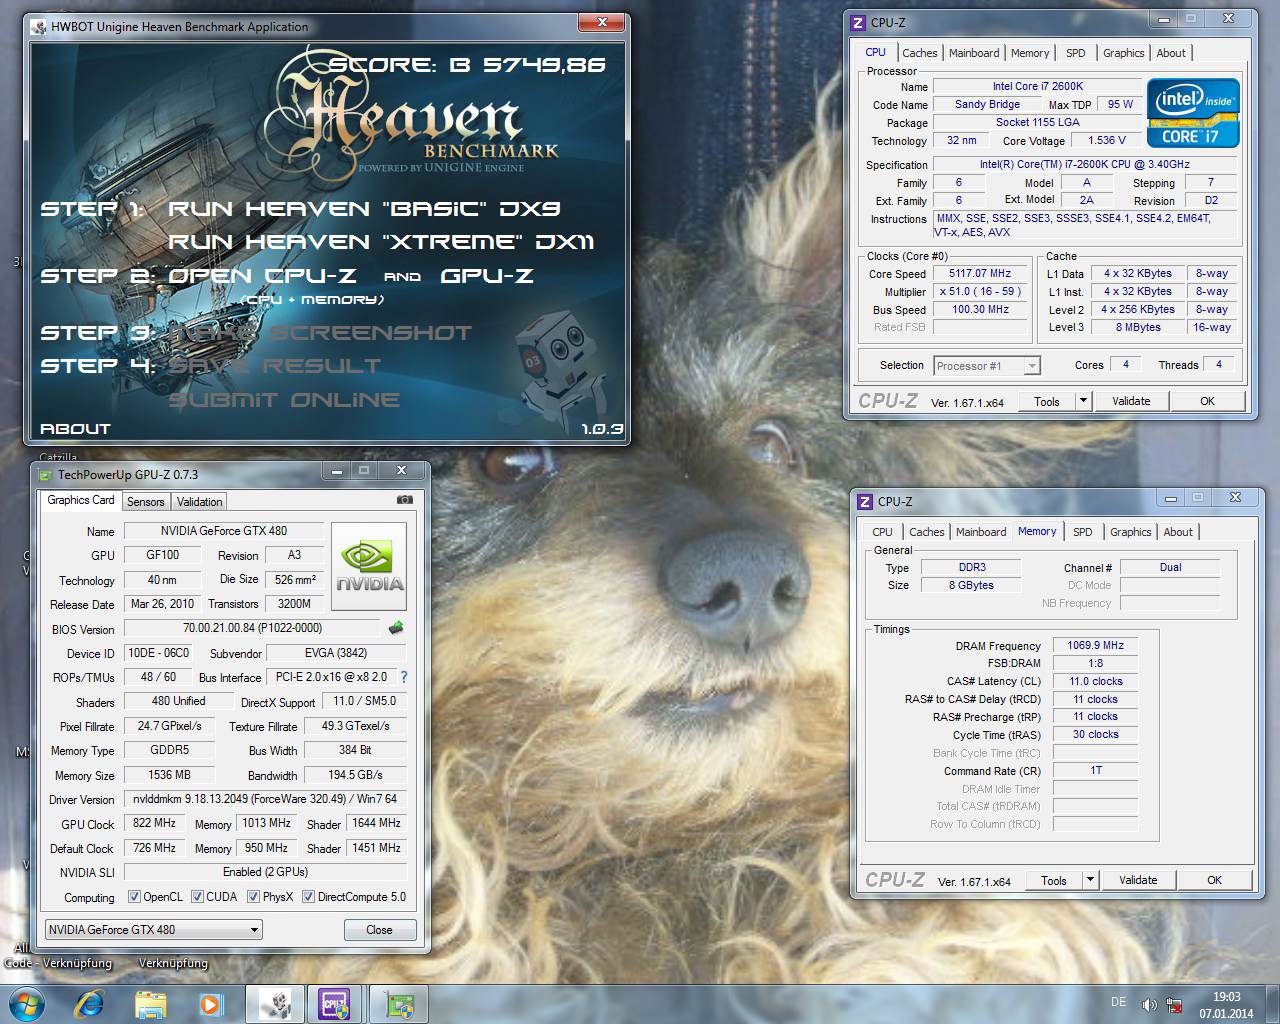Expand Tools arrow in upper CPU-Z window
Screen dimensions: 1280x1024
pos(1082,401)
